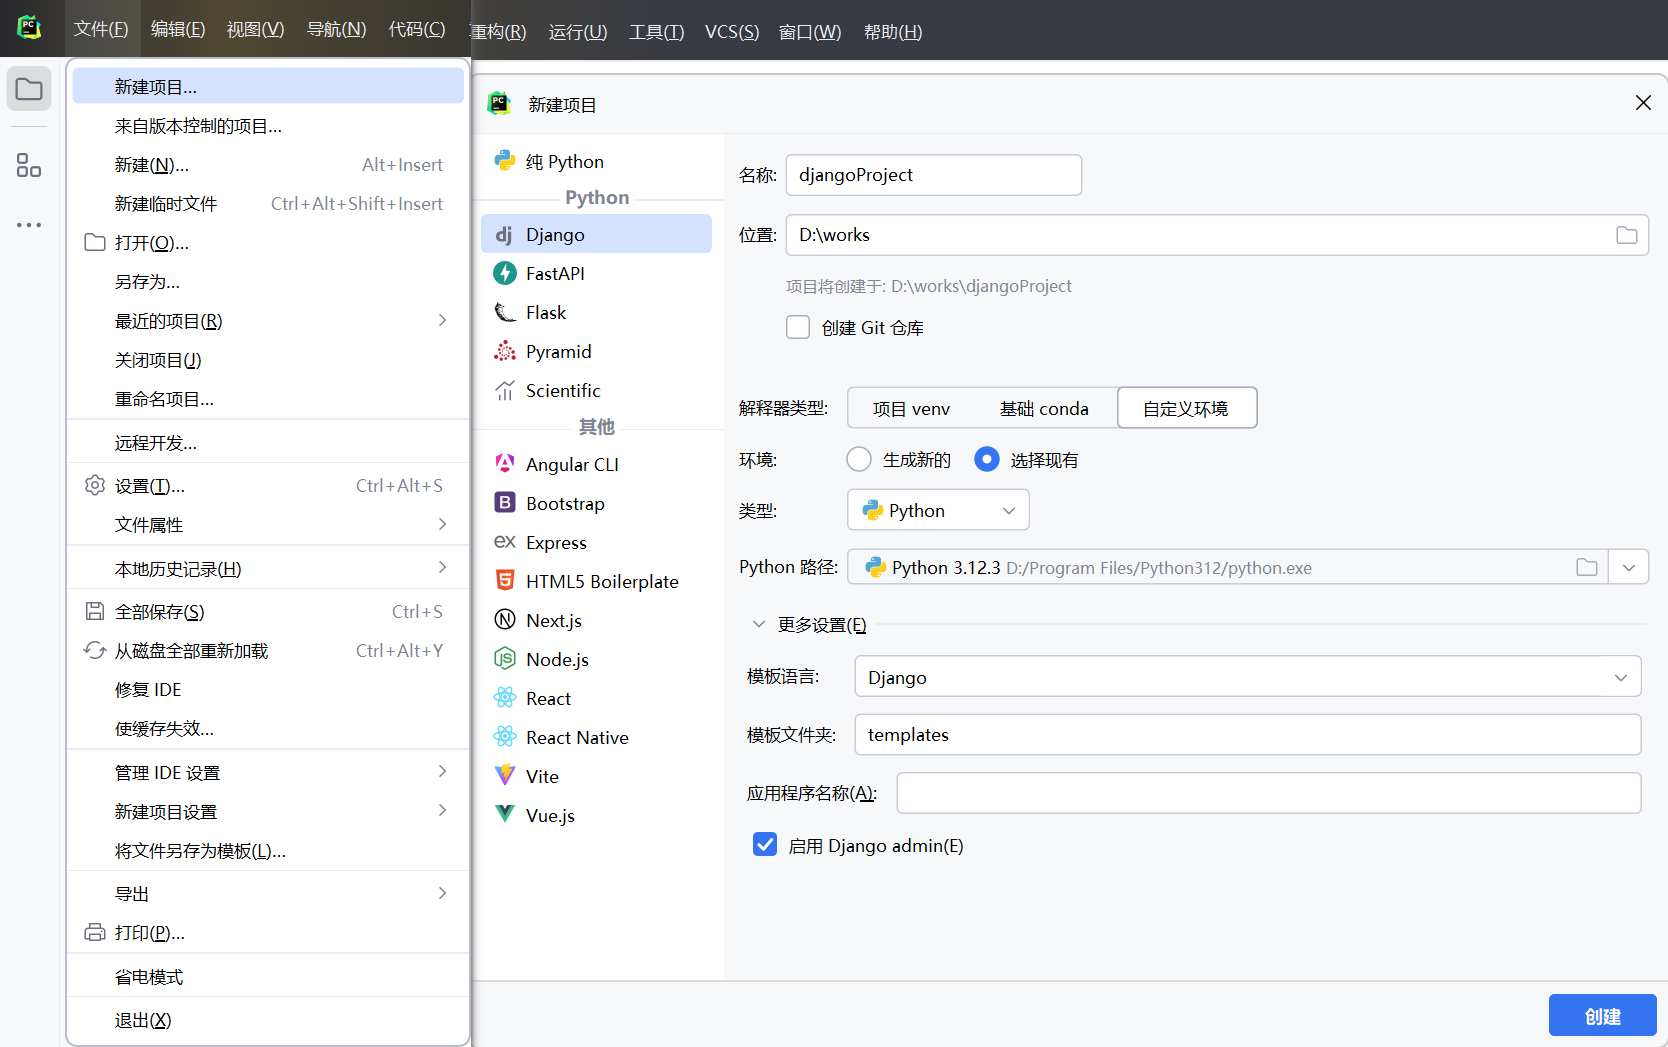Click the 应用程序名称 input field
Image resolution: width=1668 pixels, height=1047 pixels.
[1269, 793]
